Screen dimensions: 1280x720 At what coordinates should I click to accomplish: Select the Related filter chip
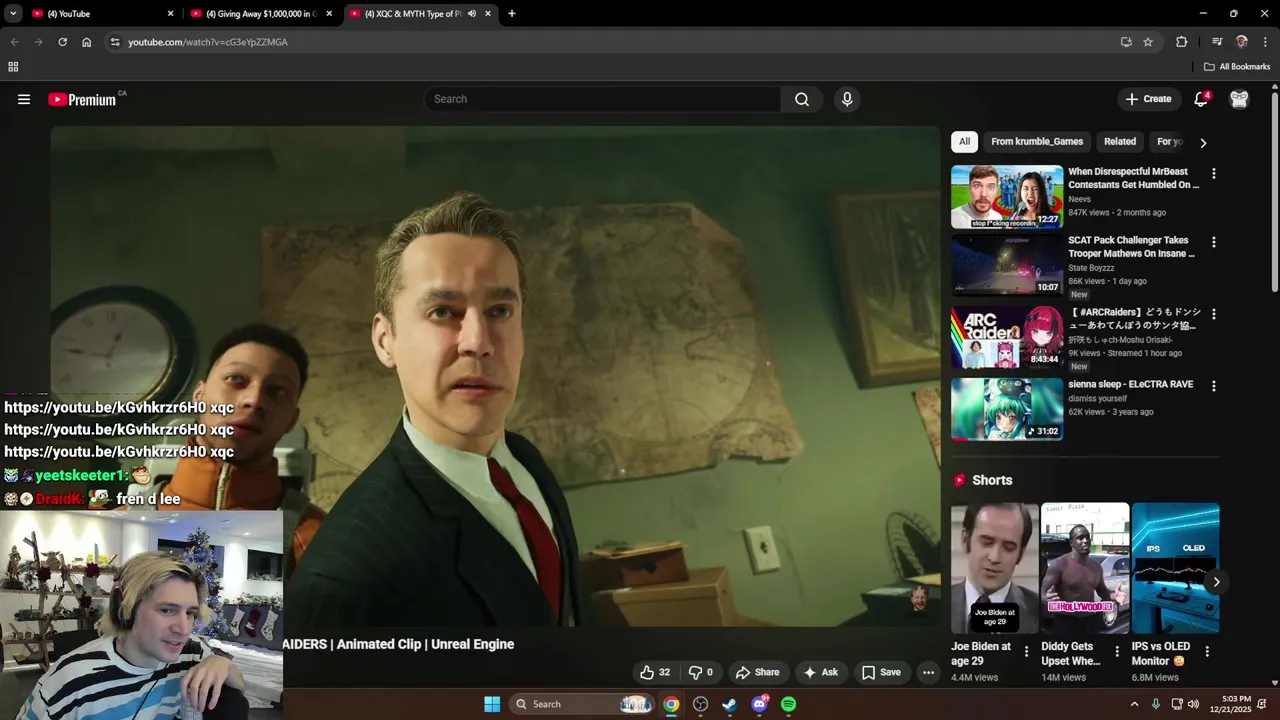pyautogui.click(x=1120, y=142)
